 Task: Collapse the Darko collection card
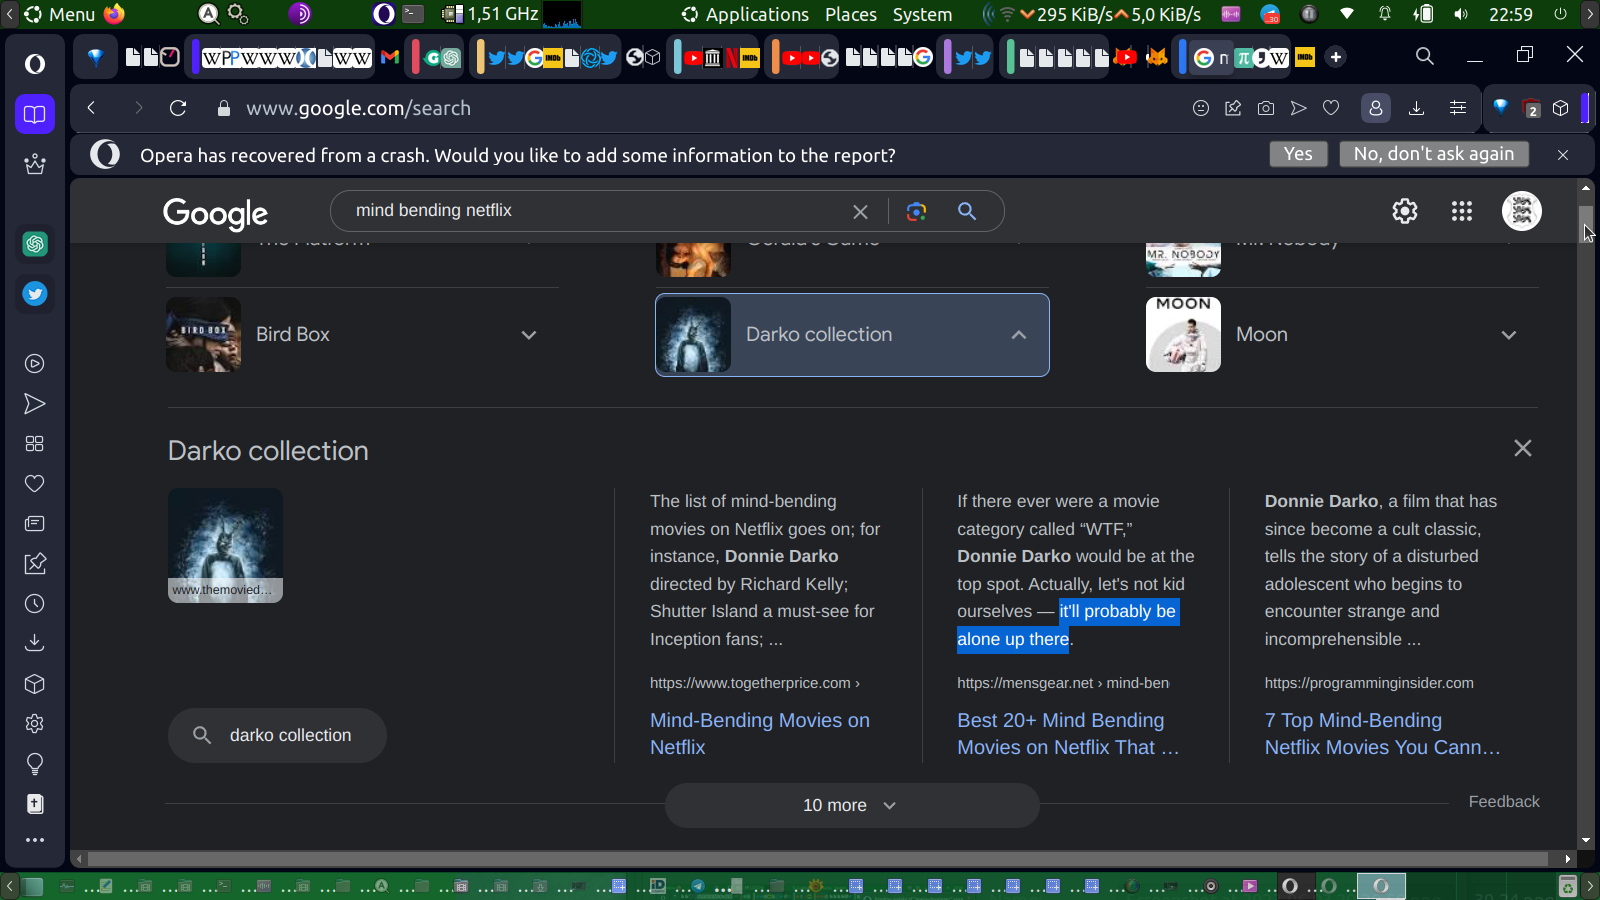(x=1019, y=335)
